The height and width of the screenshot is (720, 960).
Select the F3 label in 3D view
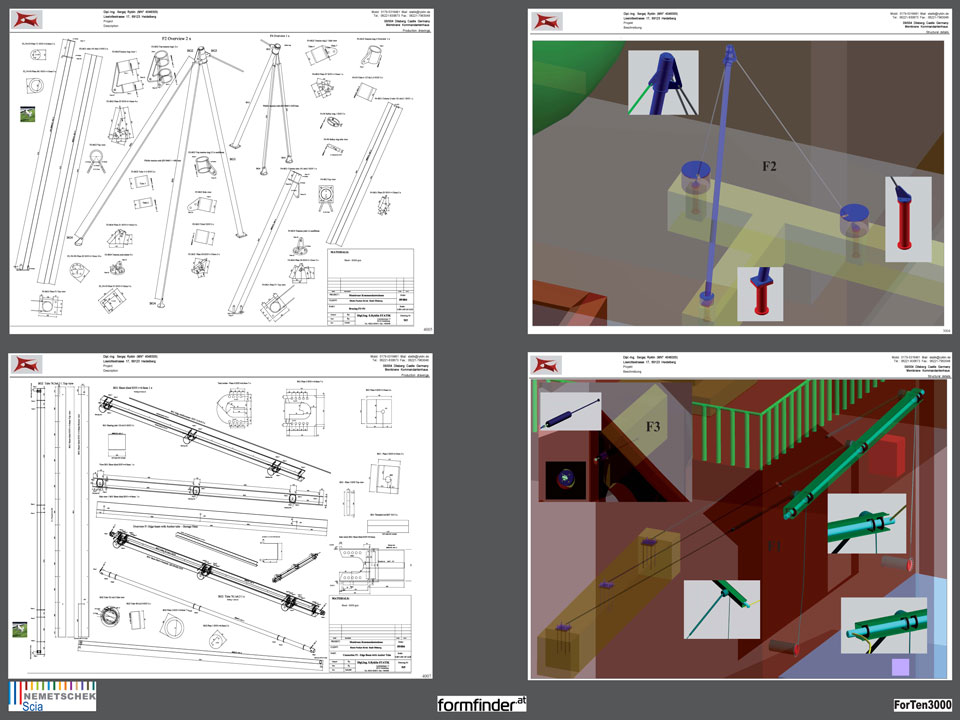(x=653, y=427)
